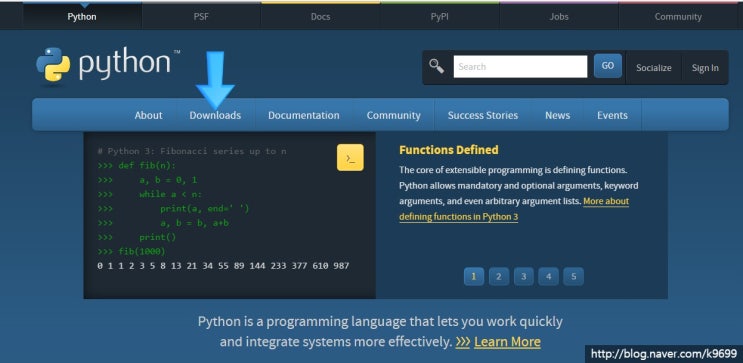The height and width of the screenshot is (363, 743).
Task: Switch to the PyPI top tab
Action: pyautogui.click(x=440, y=17)
